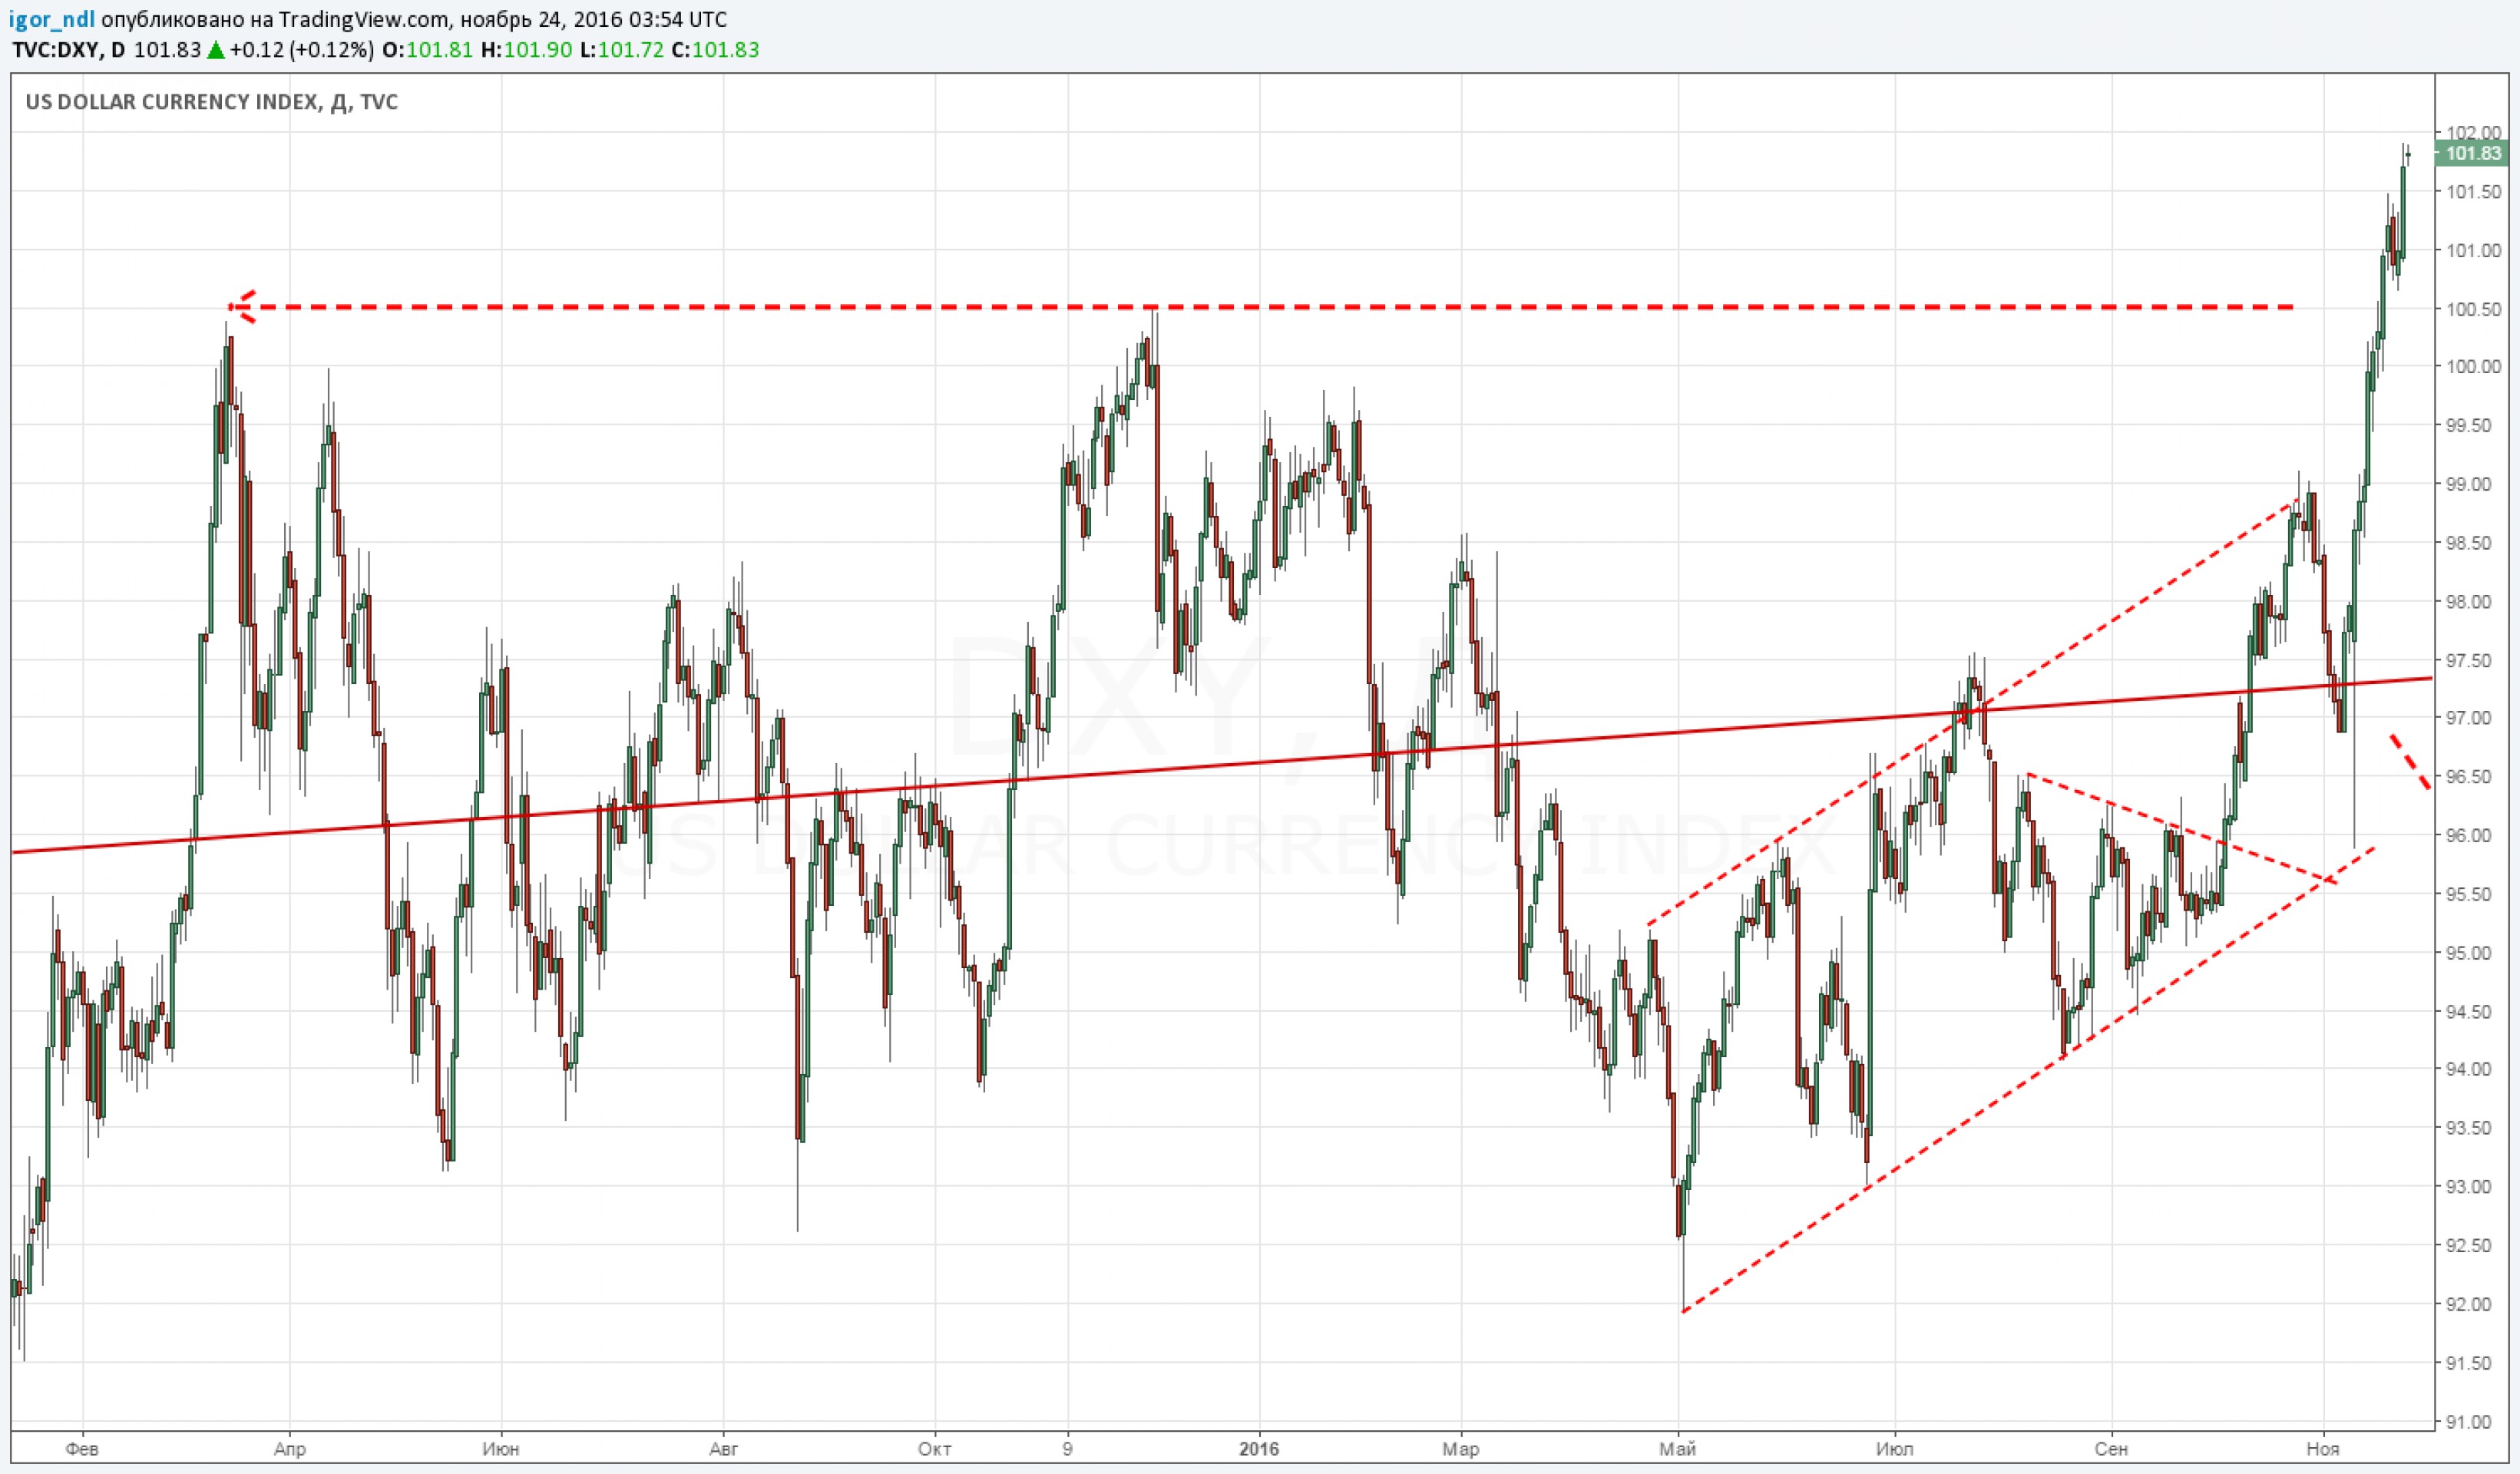This screenshot has width=2520, height=1474.
Task: Click the Апр date axis label
Action: [290, 1449]
